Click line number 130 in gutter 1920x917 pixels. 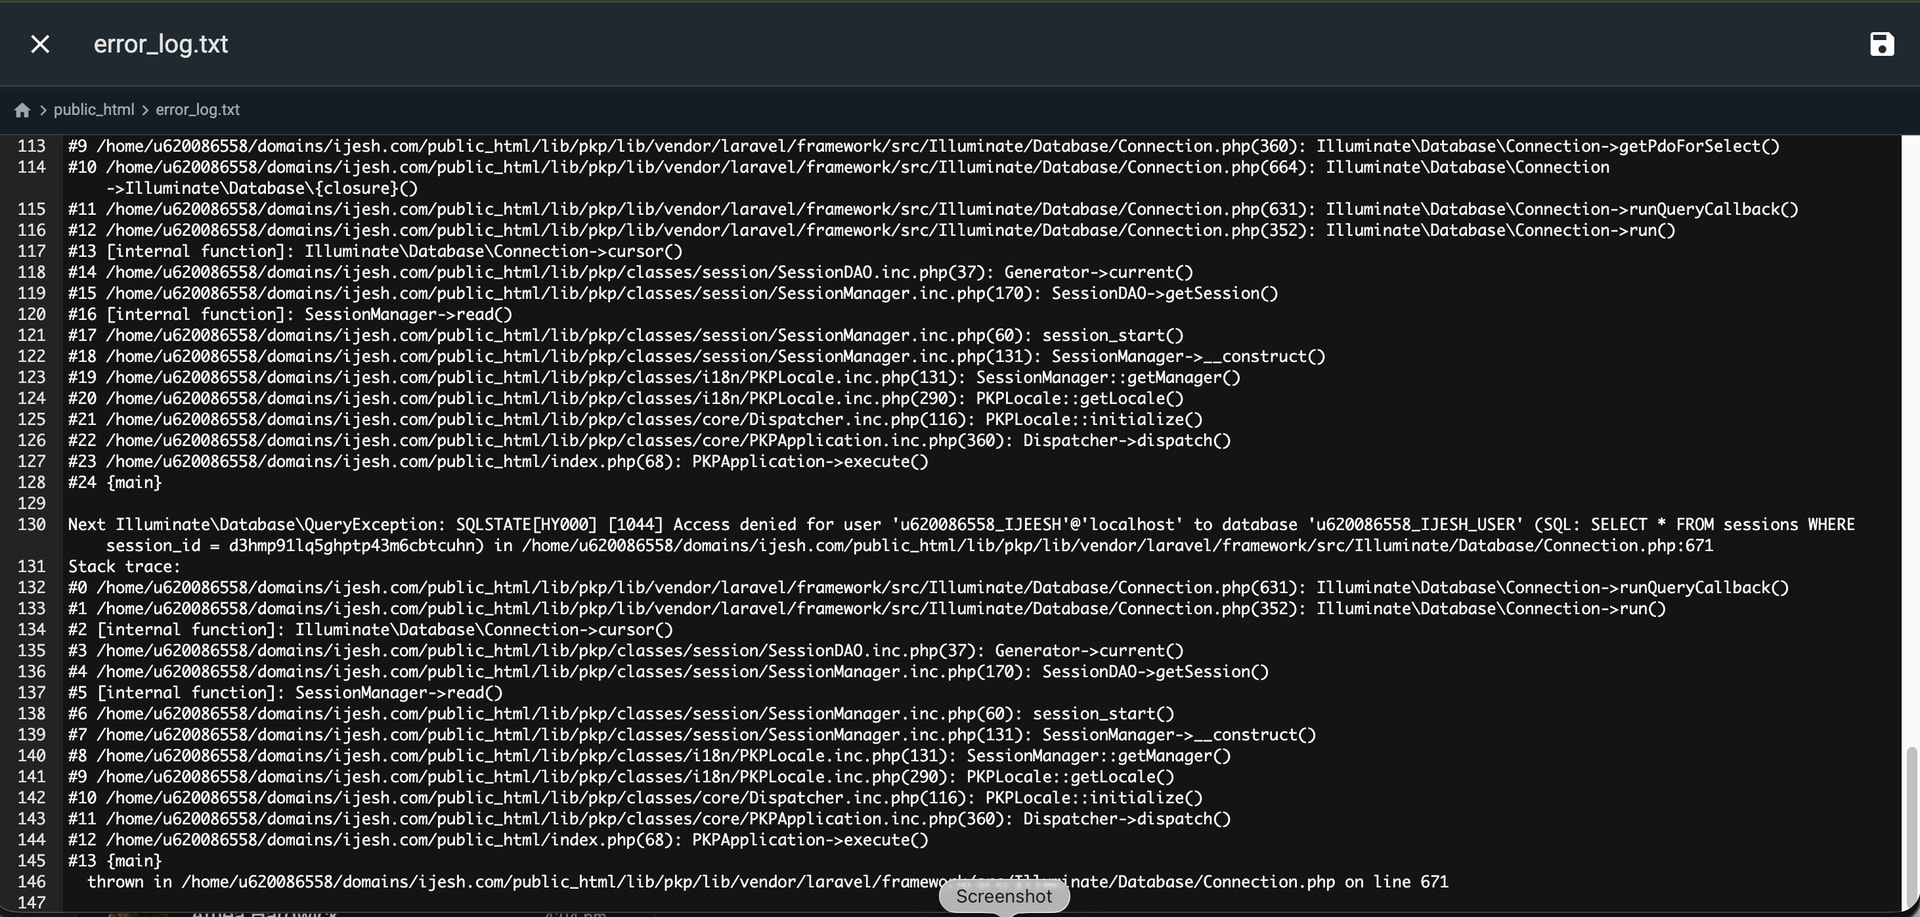(32, 524)
